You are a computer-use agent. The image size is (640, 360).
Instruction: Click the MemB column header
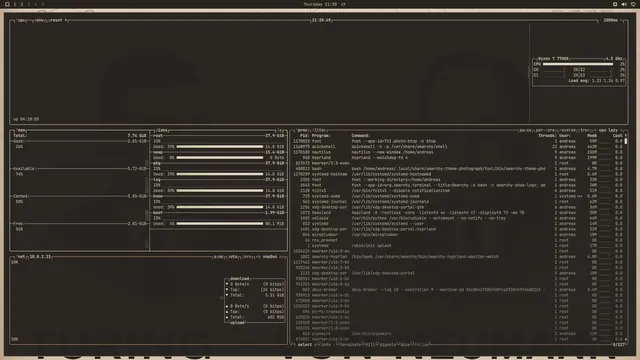click(592, 136)
